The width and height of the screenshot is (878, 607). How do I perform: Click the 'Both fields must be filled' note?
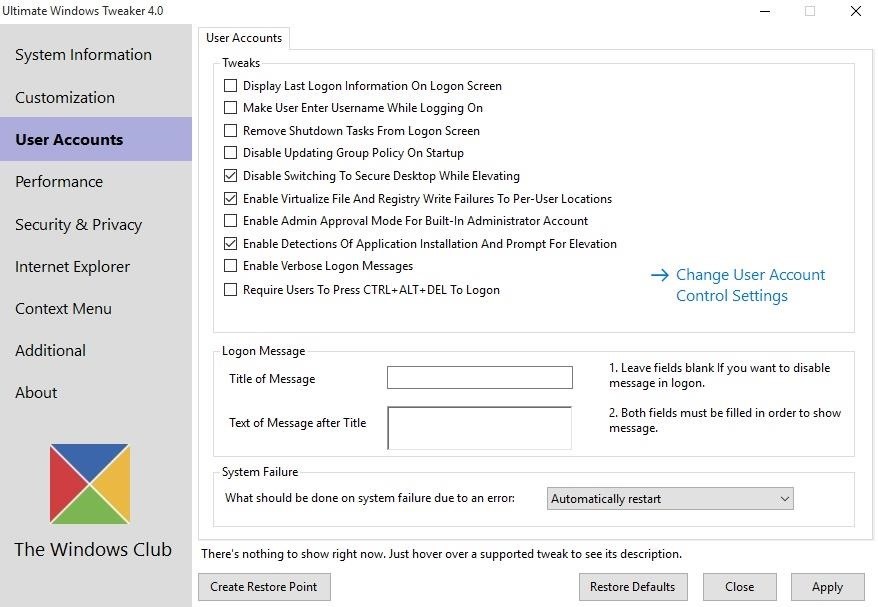[725, 420]
